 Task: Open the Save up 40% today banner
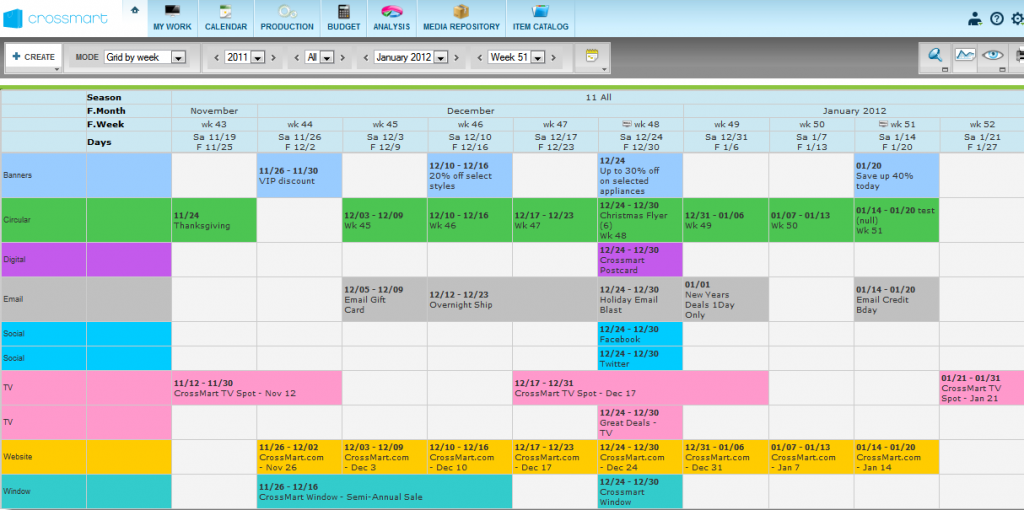897,176
